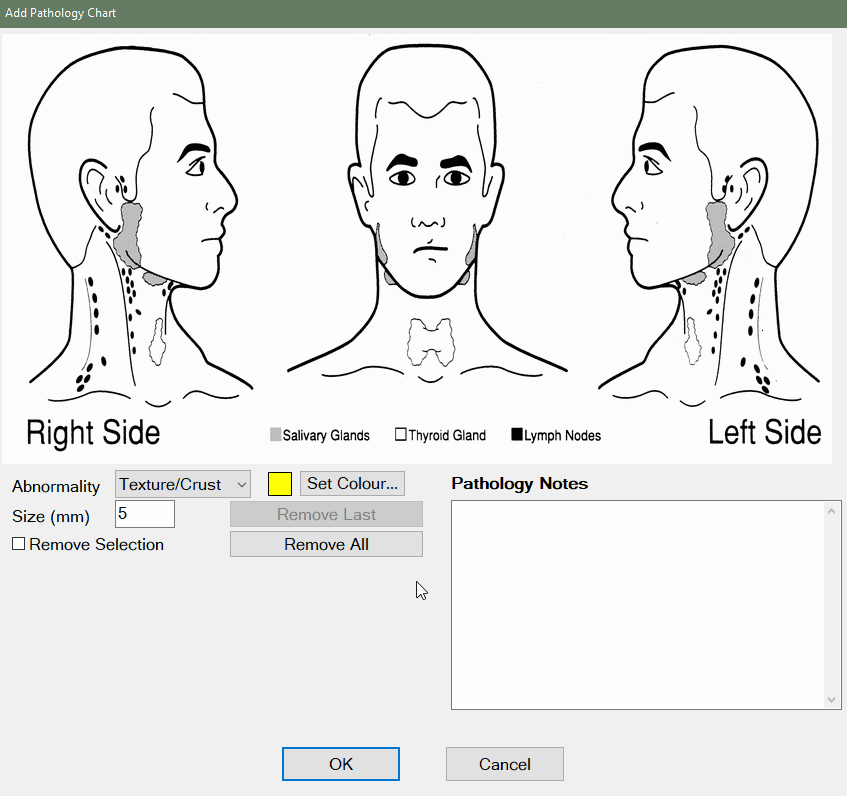The width and height of the screenshot is (847, 796).
Task: Mark the right side parotid salivary gland
Action: [130, 235]
